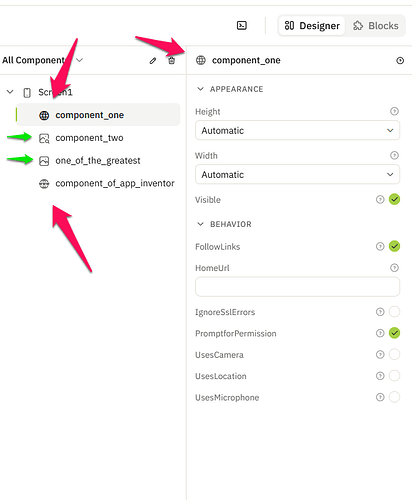Click the Width help question icon
Viewport: 412px width, 500px height.
tap(394, 155)
